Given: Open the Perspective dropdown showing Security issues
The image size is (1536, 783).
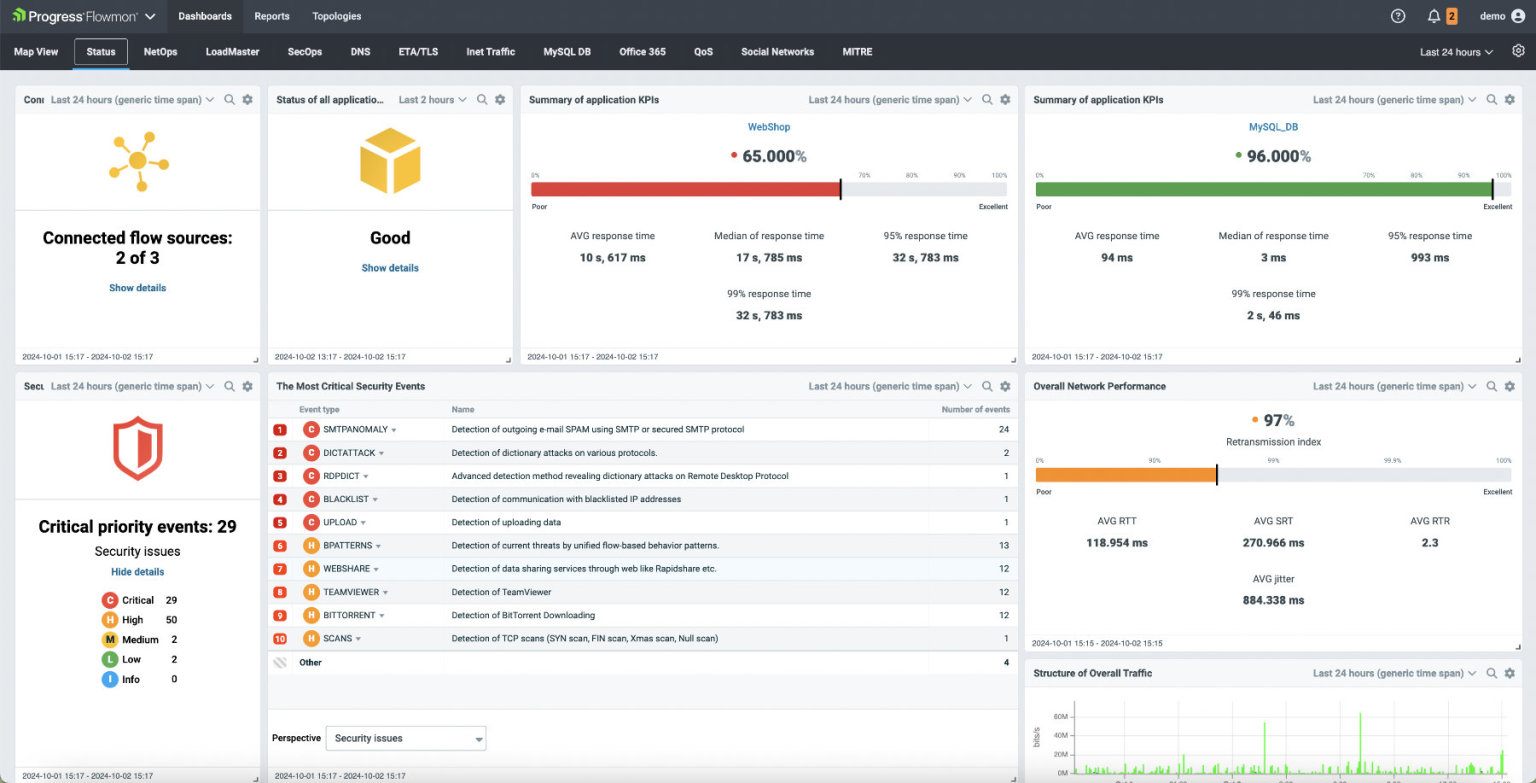Looking at the screenshot, I should [x=405, y=738].
